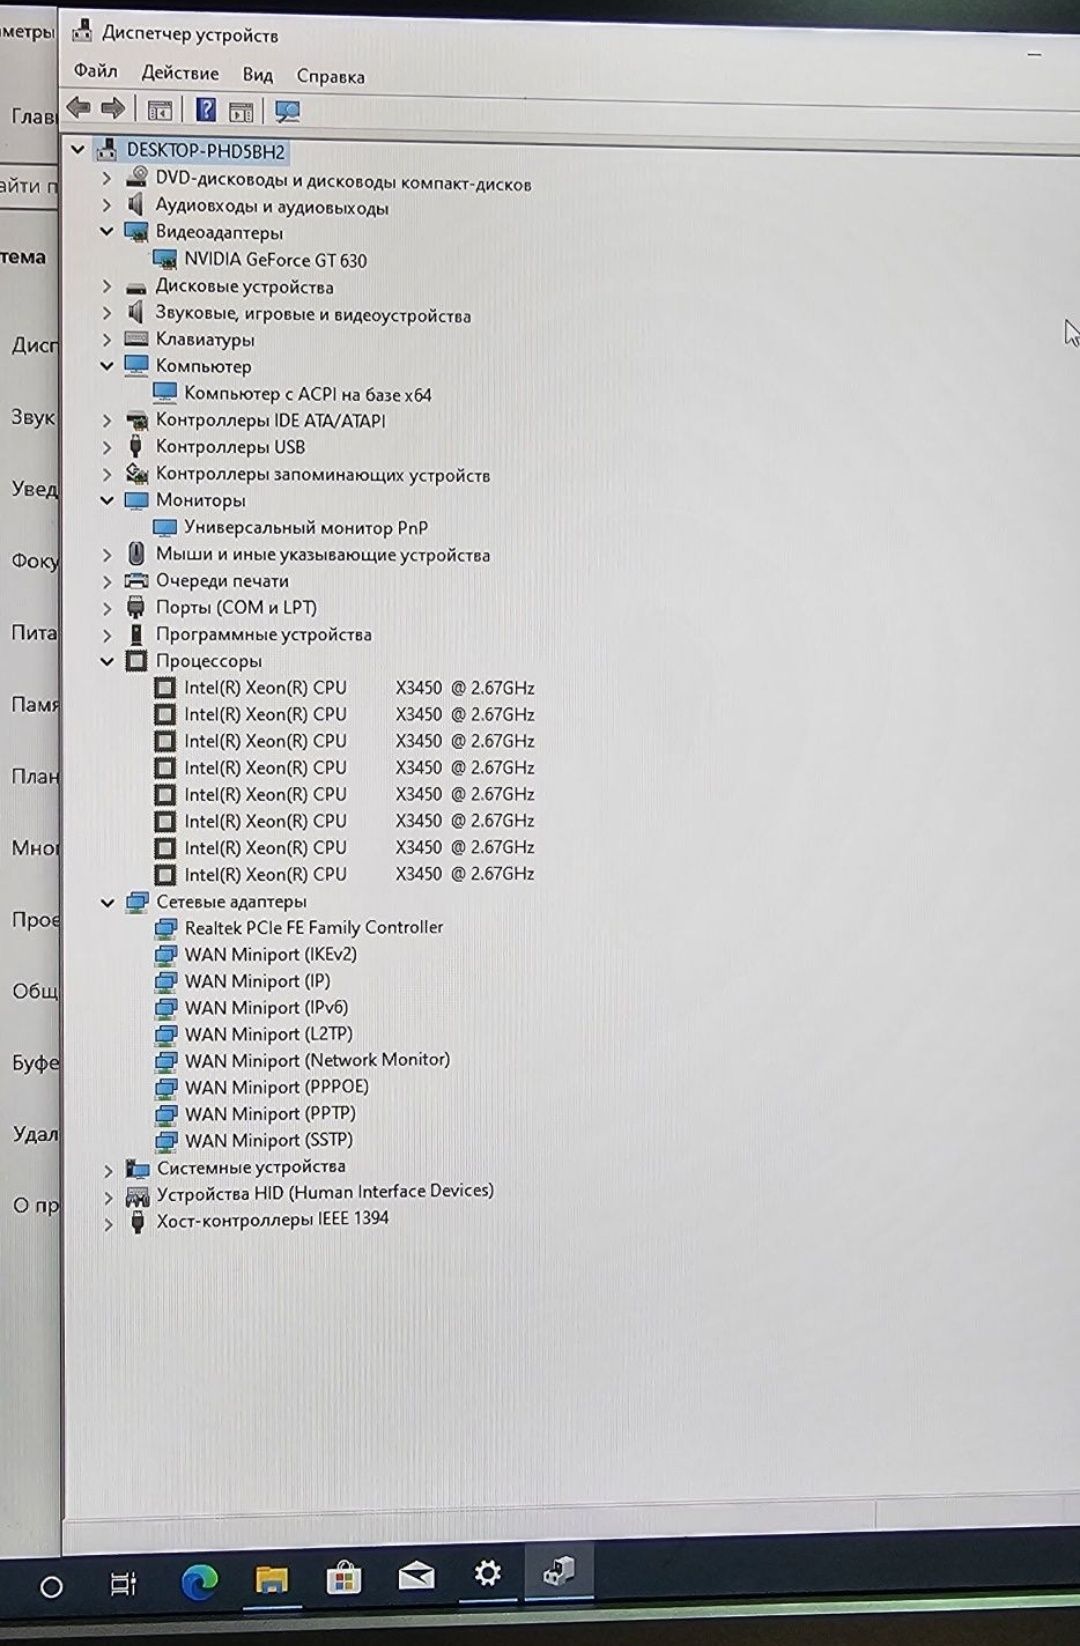This screenshot has width=1080, height=1646.
Task: Select the NVIDIA GeForce GT 630 adapter icon
Action: tap(164, 260)
